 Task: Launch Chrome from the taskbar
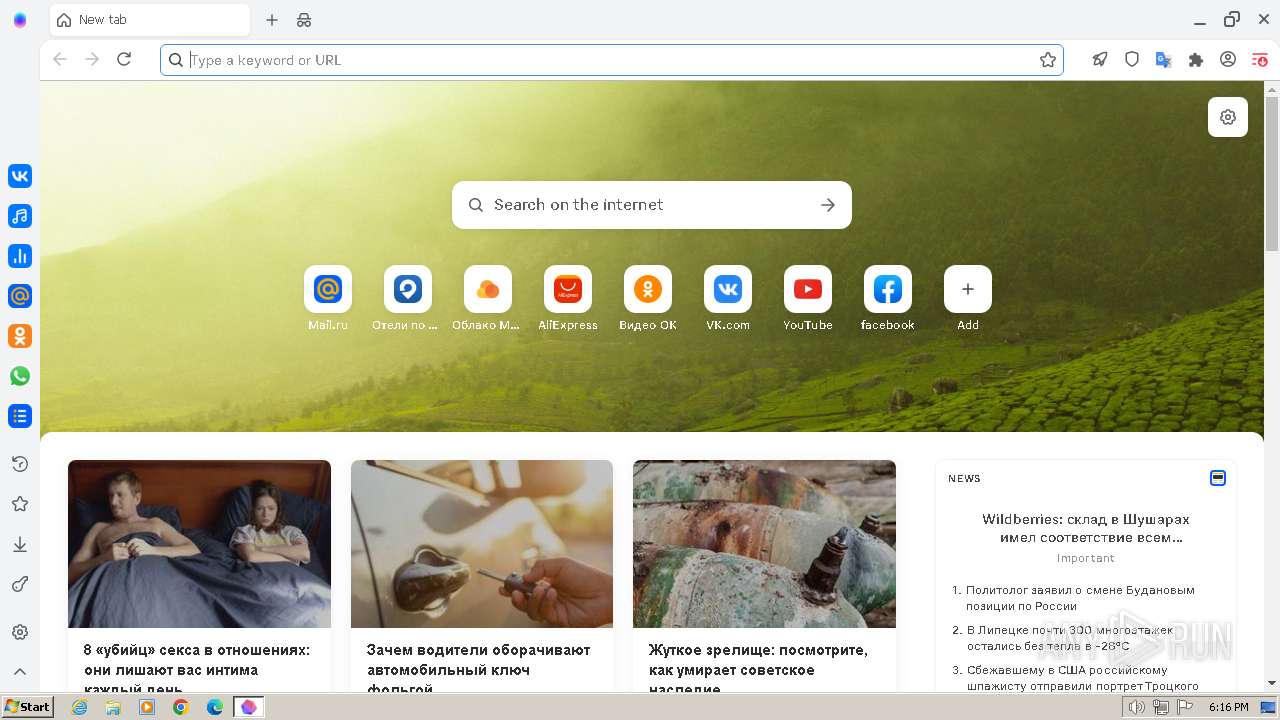pos(180,707)
